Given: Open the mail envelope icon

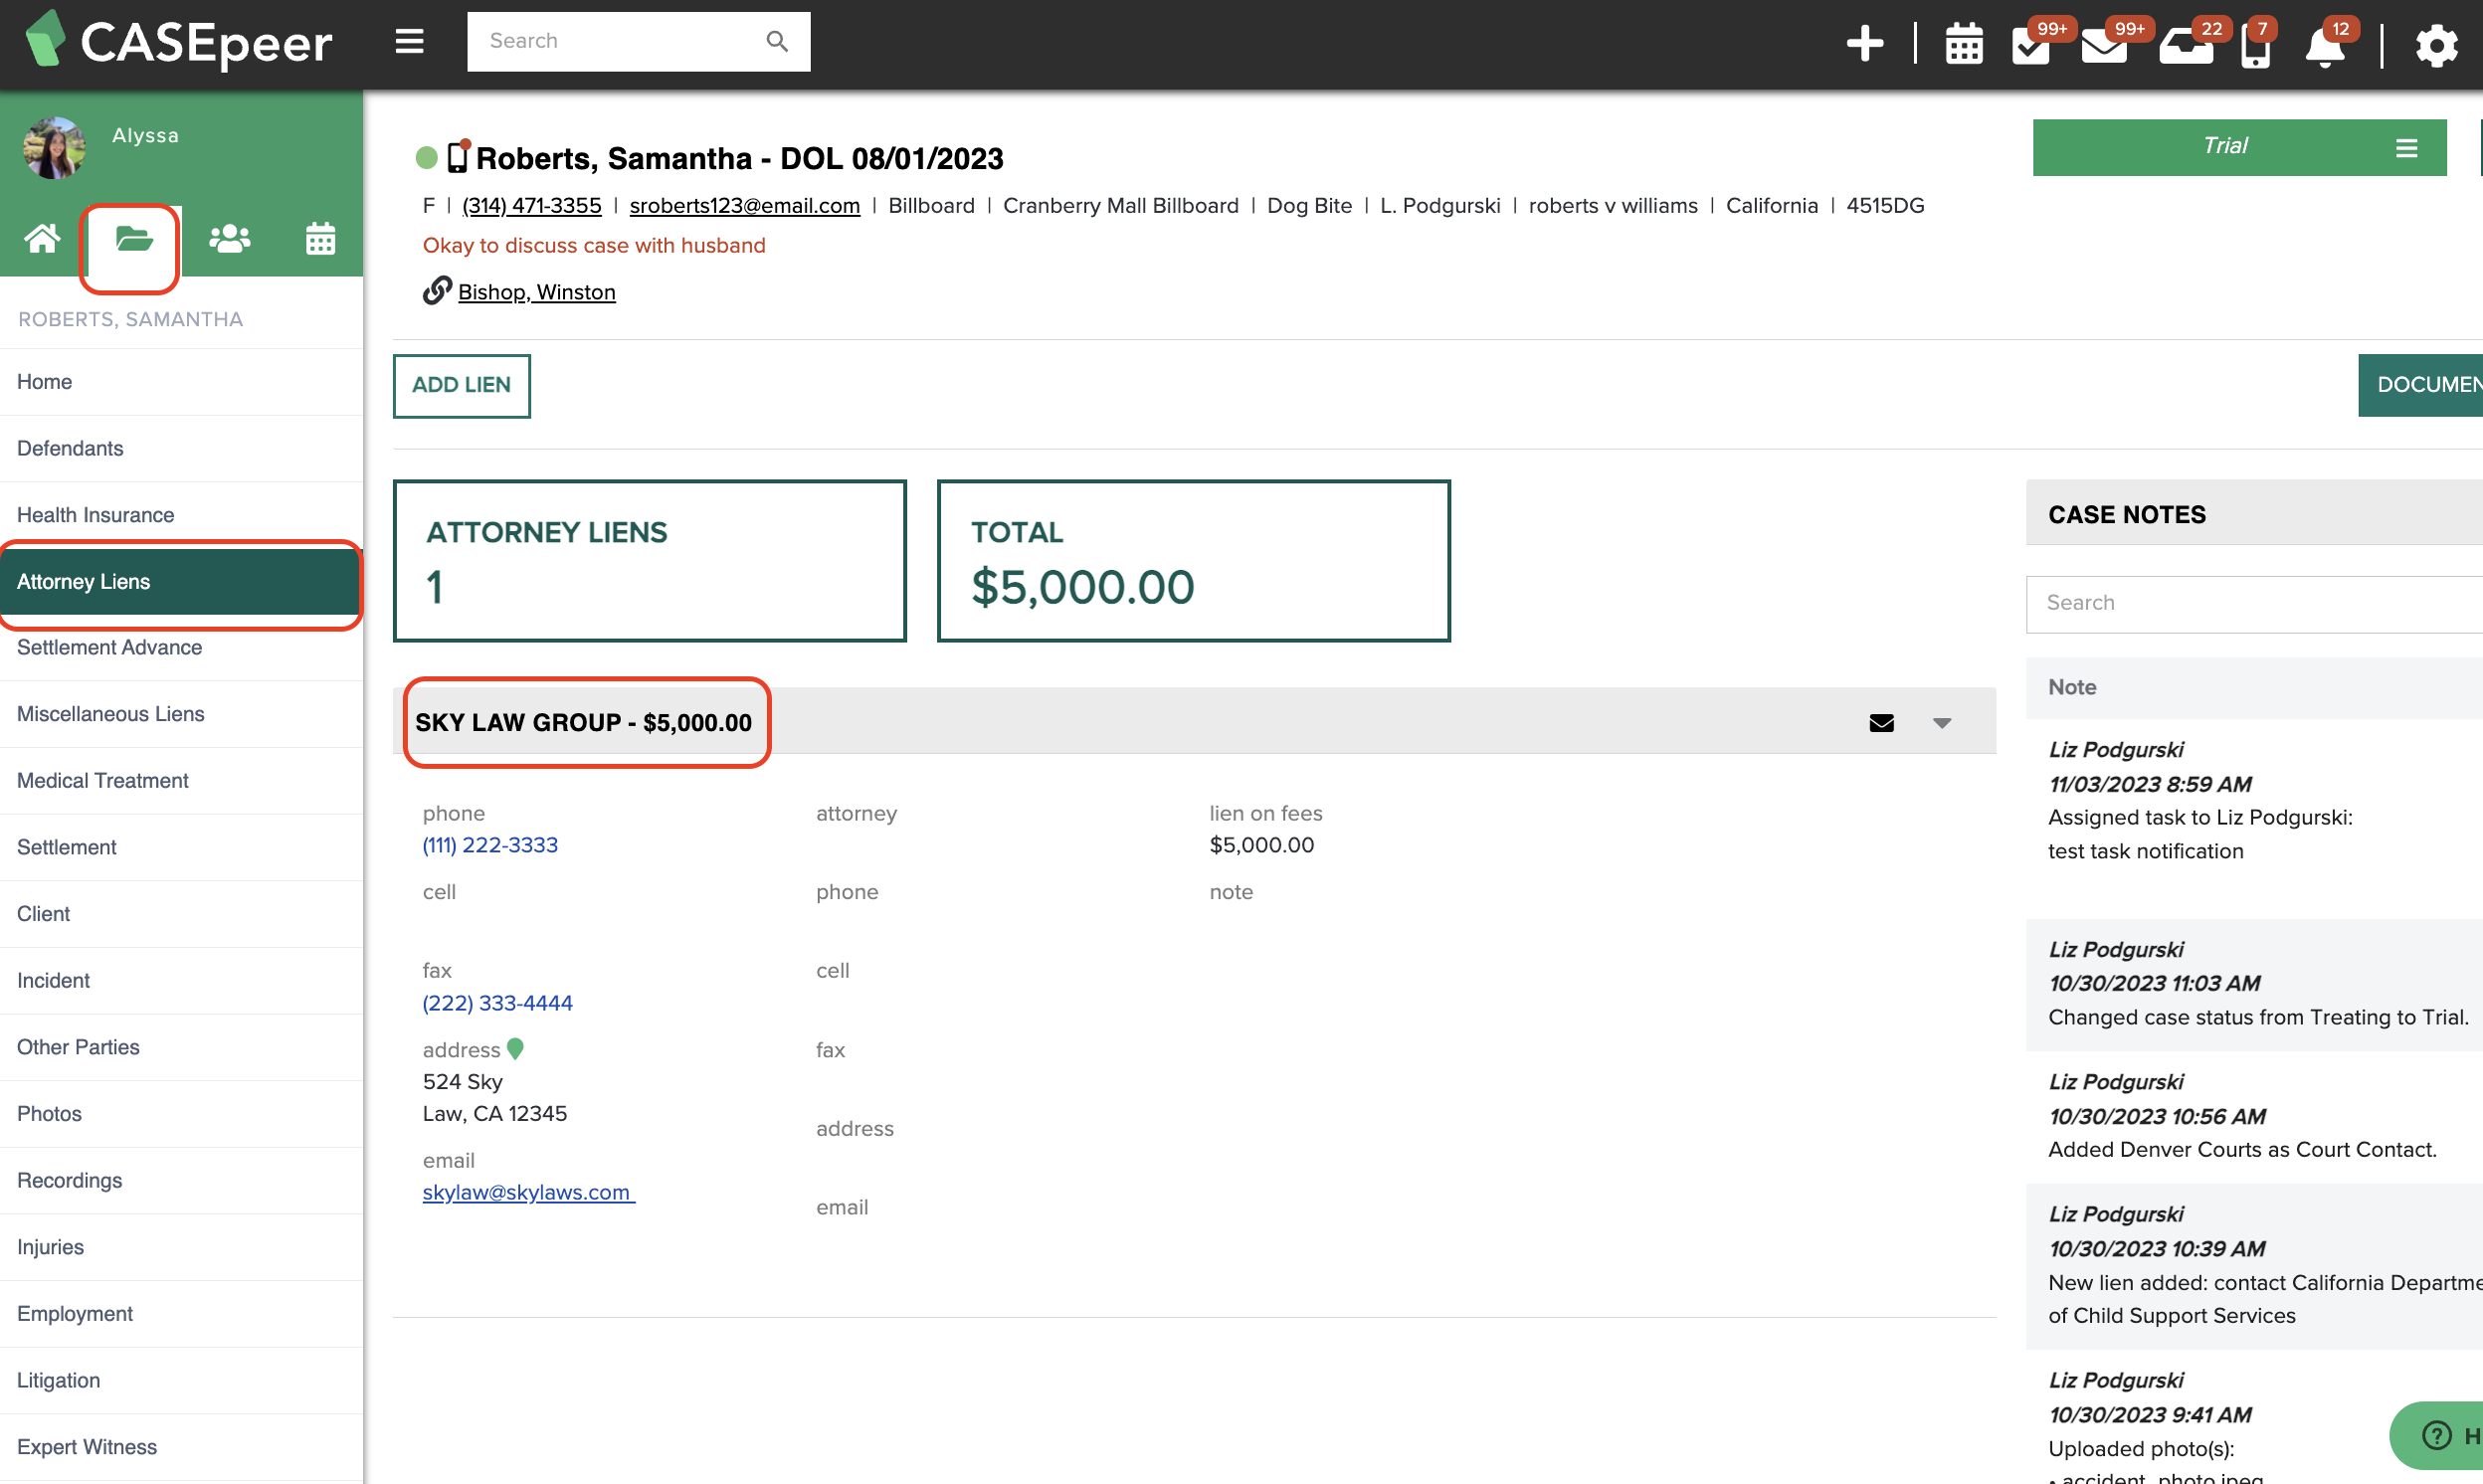Looking at the screenshot, I should (2103, 46).
